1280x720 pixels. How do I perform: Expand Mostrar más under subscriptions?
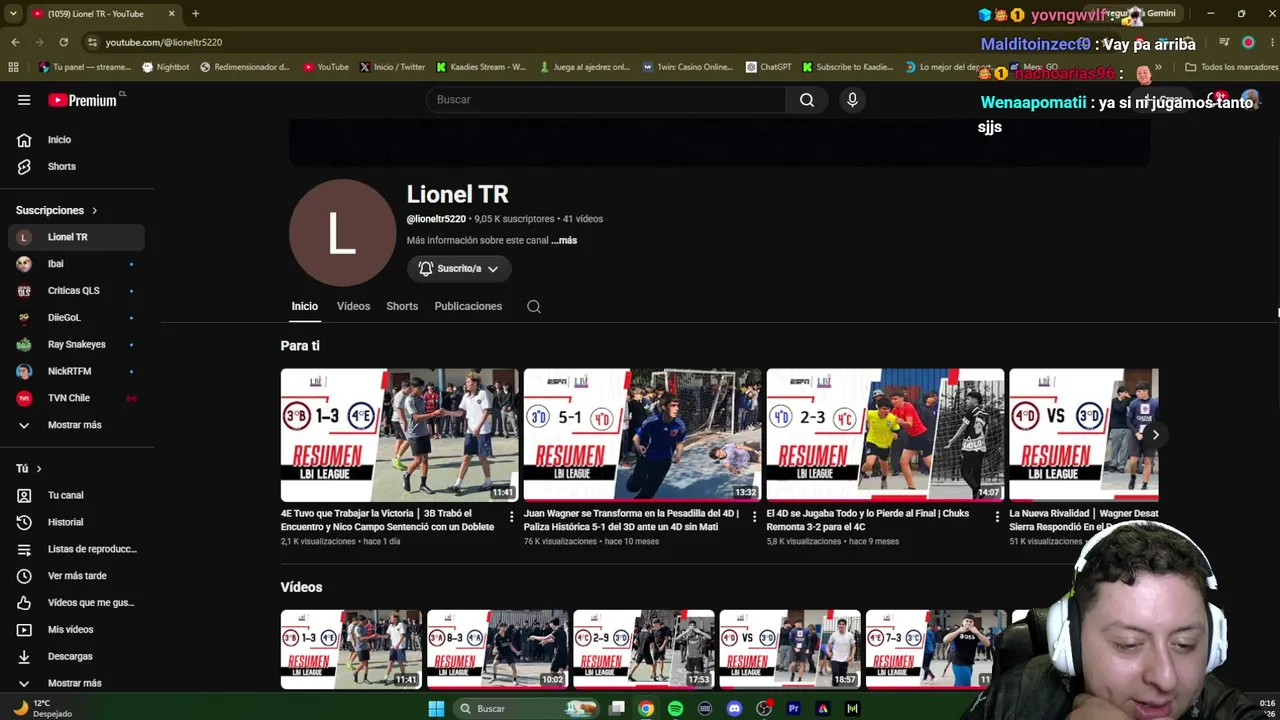(76, 425)
